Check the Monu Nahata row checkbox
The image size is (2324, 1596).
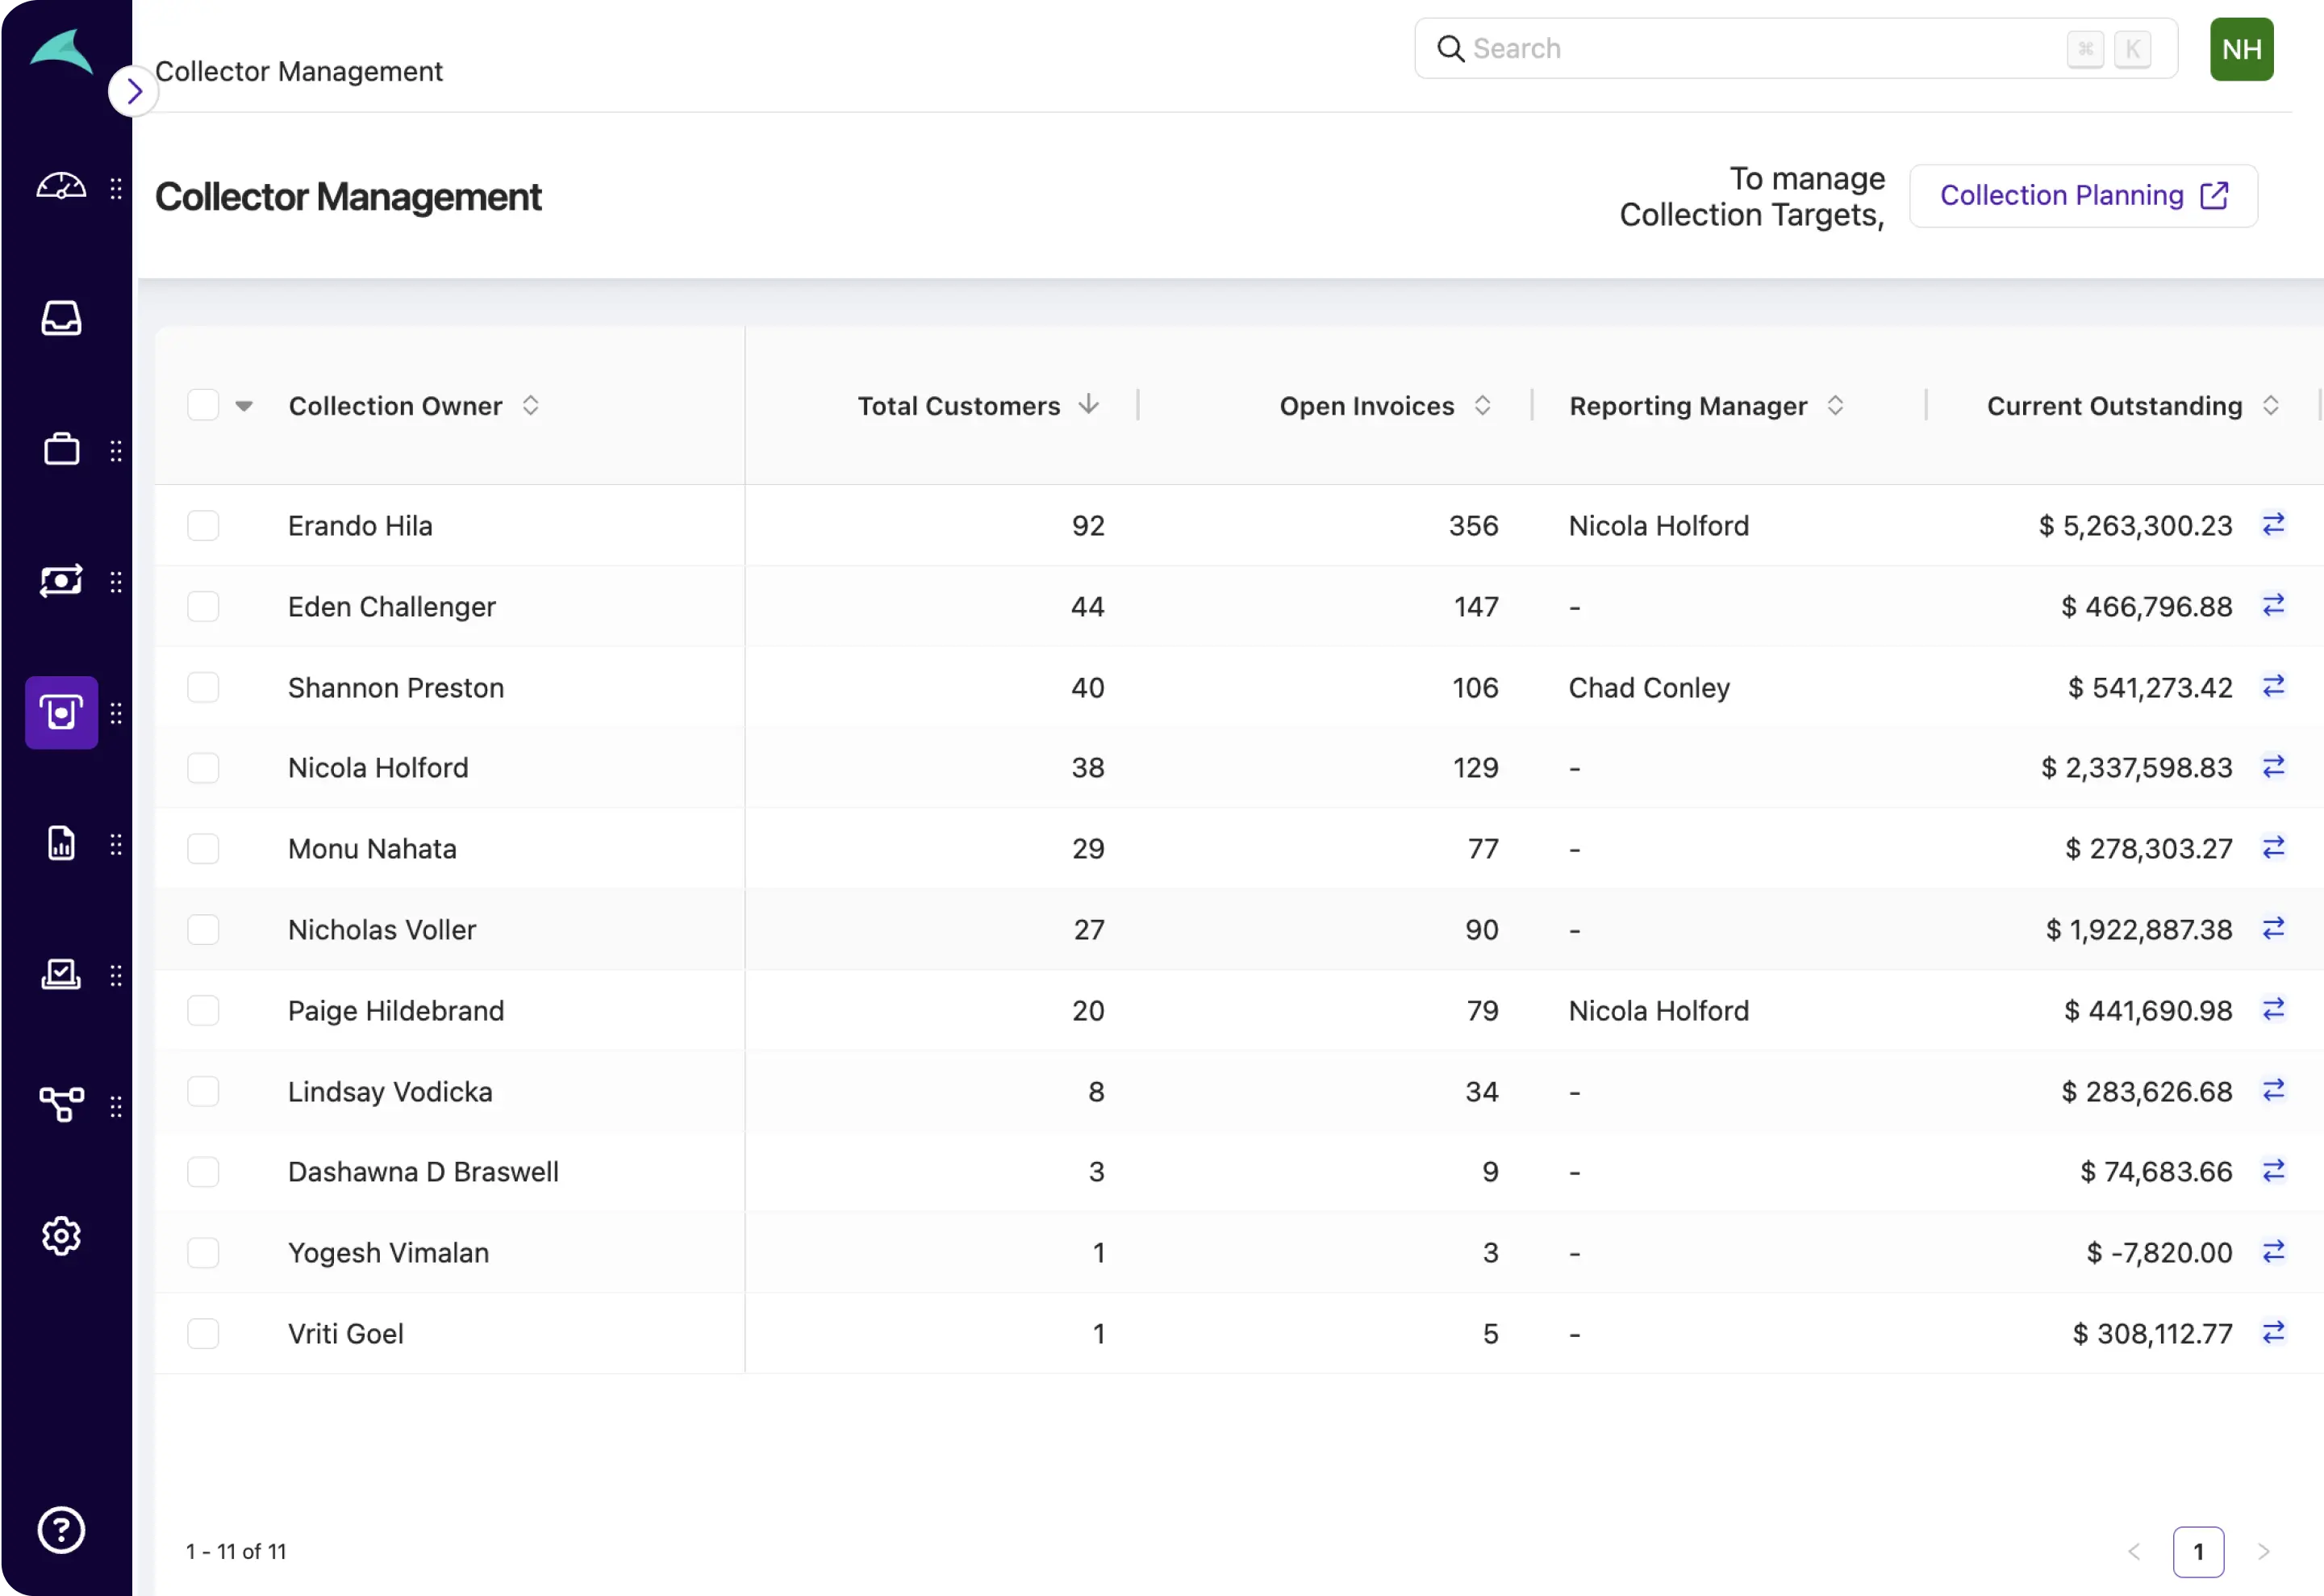(203, 848)
